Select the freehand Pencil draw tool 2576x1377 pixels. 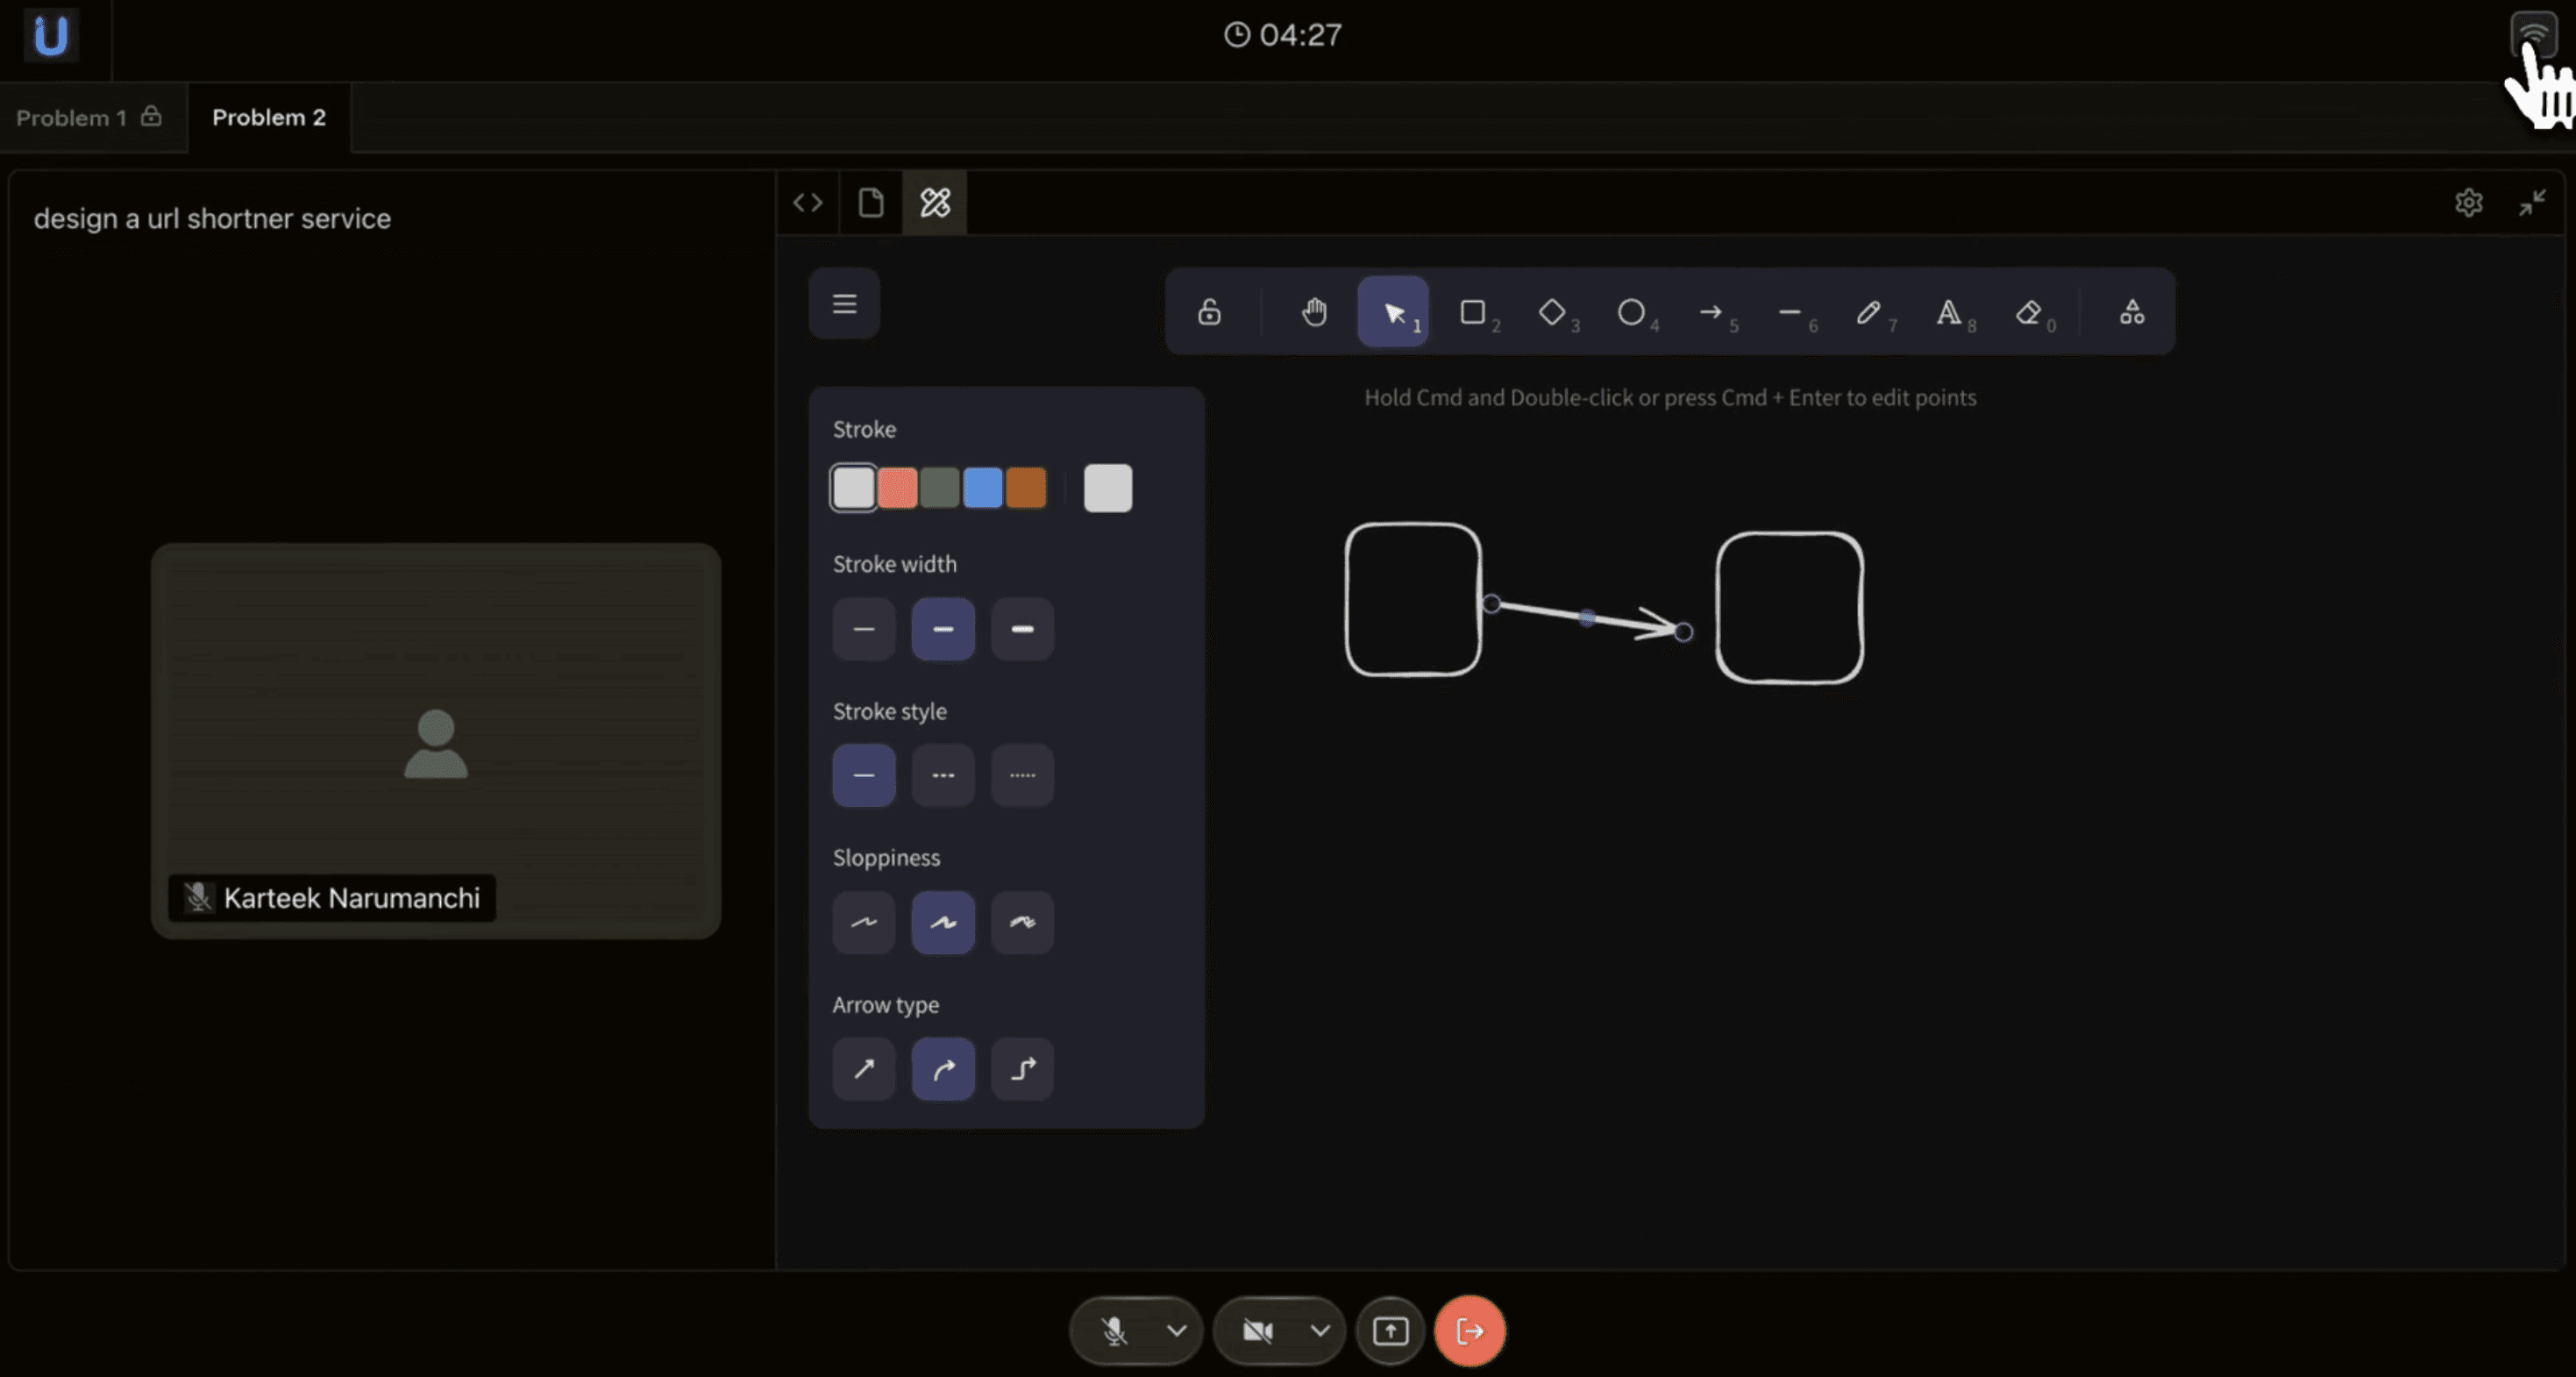tap(1867, 313)
